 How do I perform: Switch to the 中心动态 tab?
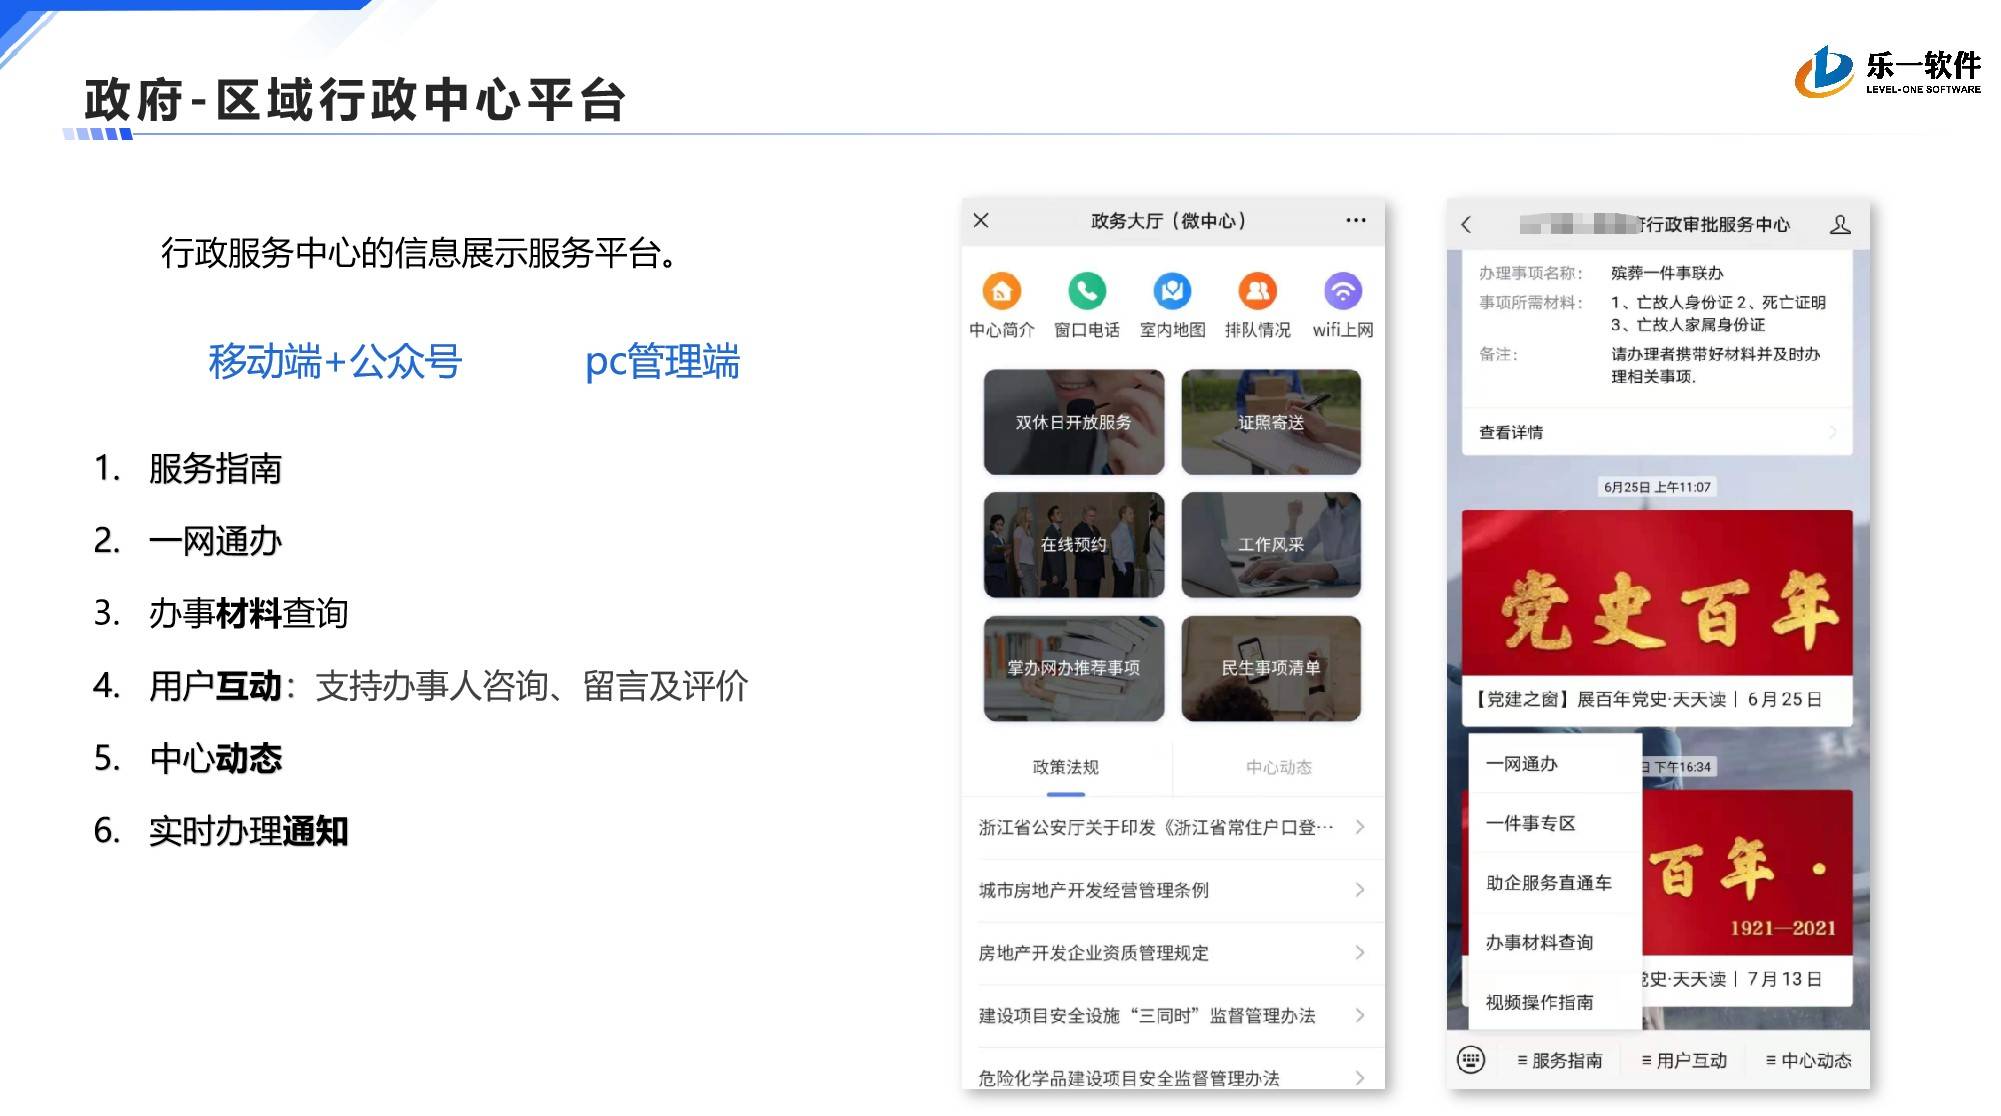tap(1278, 767)
